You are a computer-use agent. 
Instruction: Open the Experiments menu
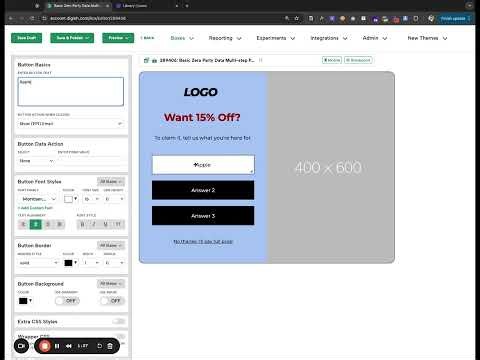(276, 38)
